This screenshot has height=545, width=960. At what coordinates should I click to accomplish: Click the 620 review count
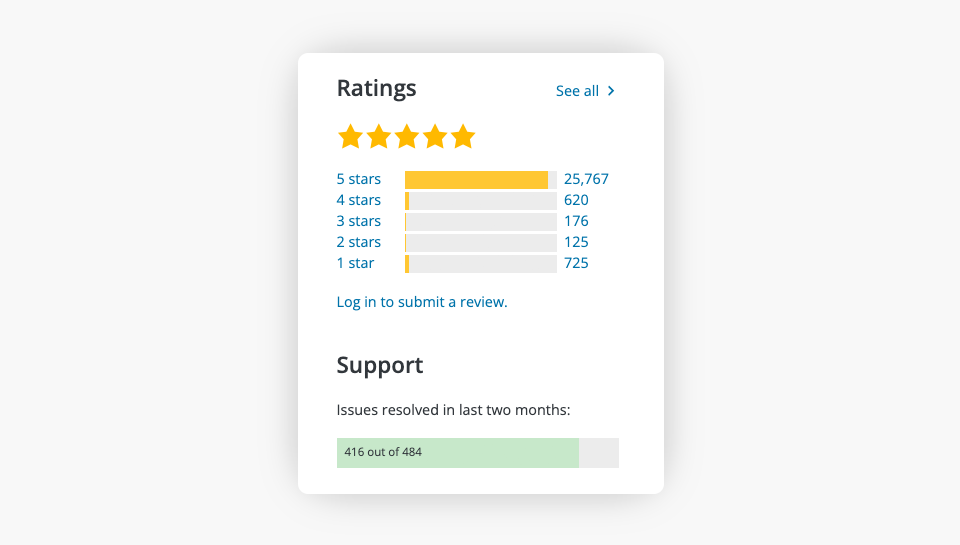pyautogui.click(x=576, y=200)
